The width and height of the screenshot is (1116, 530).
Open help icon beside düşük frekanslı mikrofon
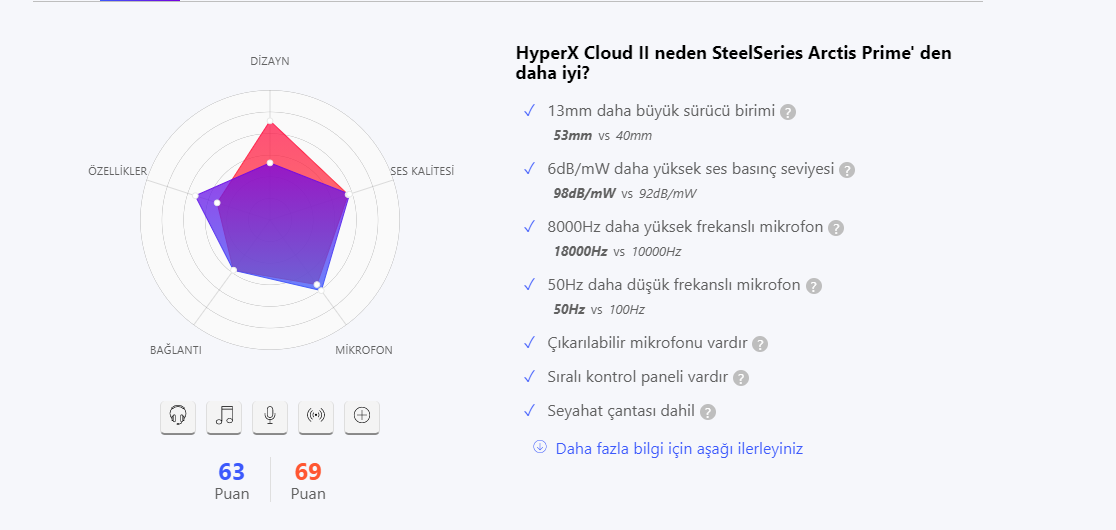pos(814,286)
